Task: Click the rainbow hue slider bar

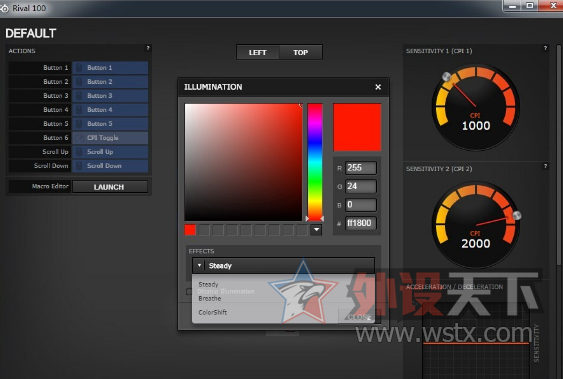Action: [x=315, y=162]
